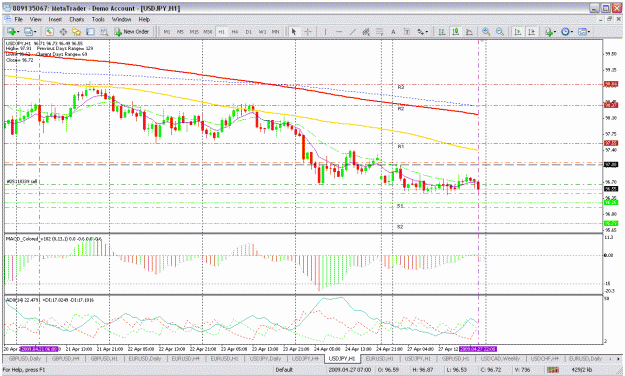Select the Text 'A' tool
Viewport: 625px width, 376px height.
(393, 31)
